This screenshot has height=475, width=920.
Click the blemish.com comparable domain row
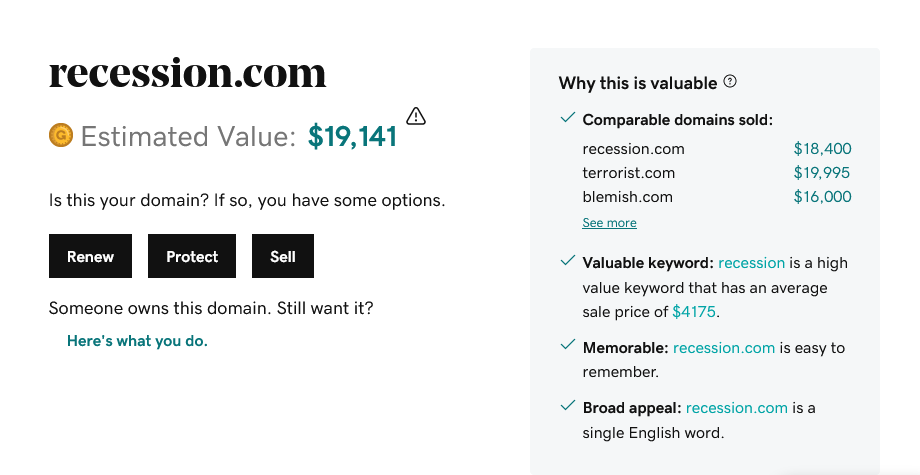716,196
